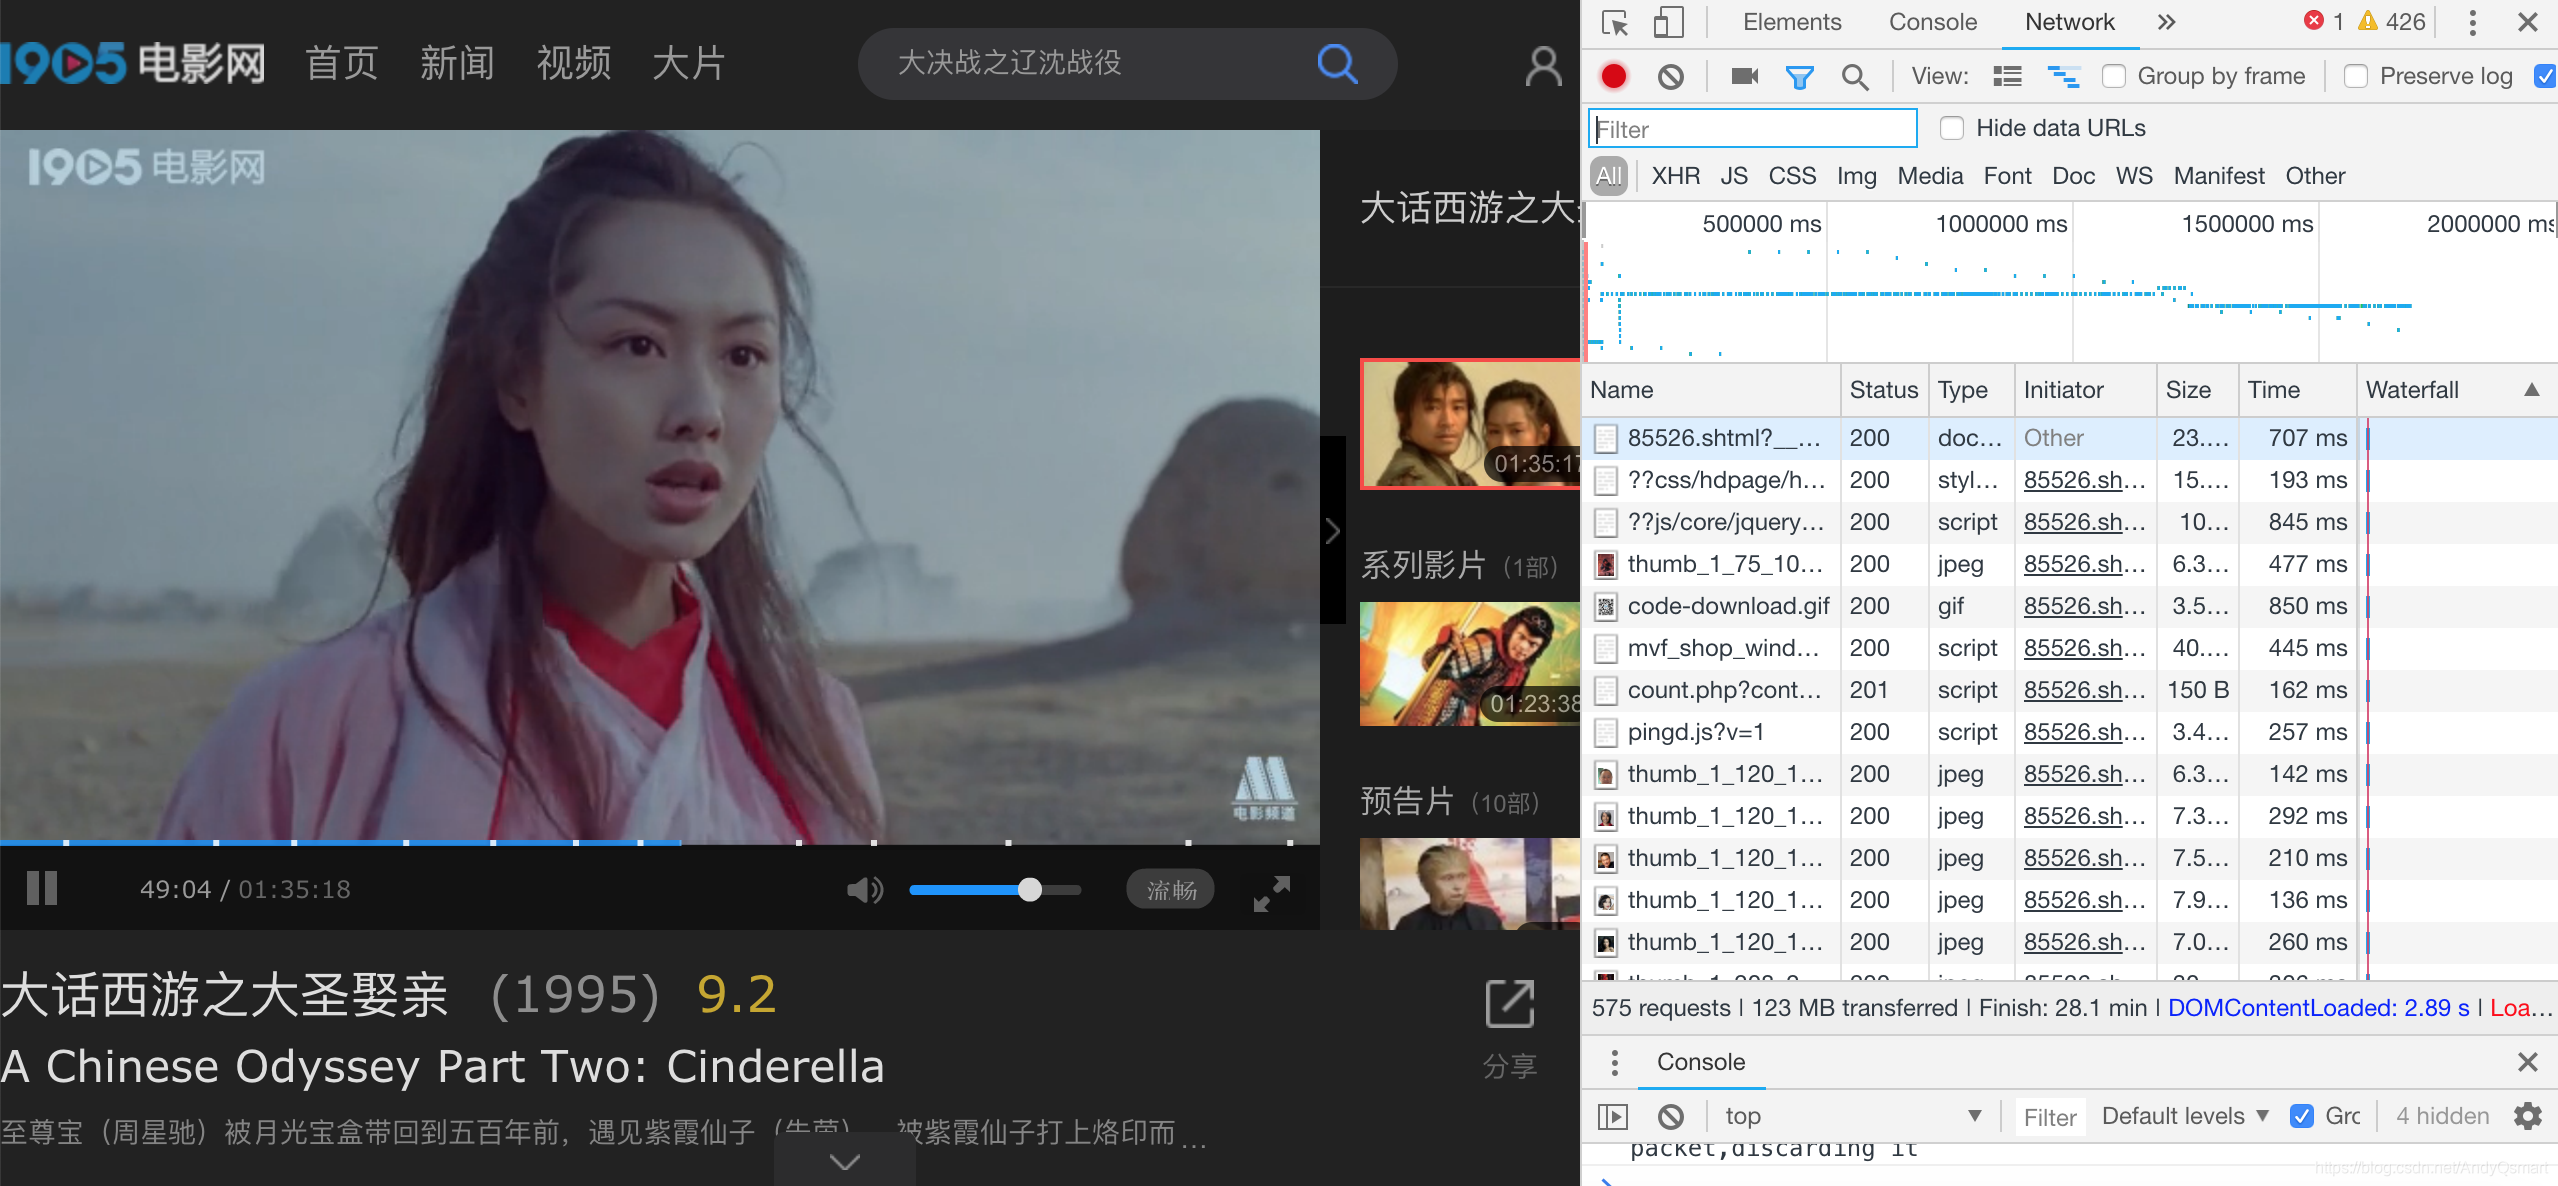
Task: Mute the video with speaker icon
Action: click(864, 890)
